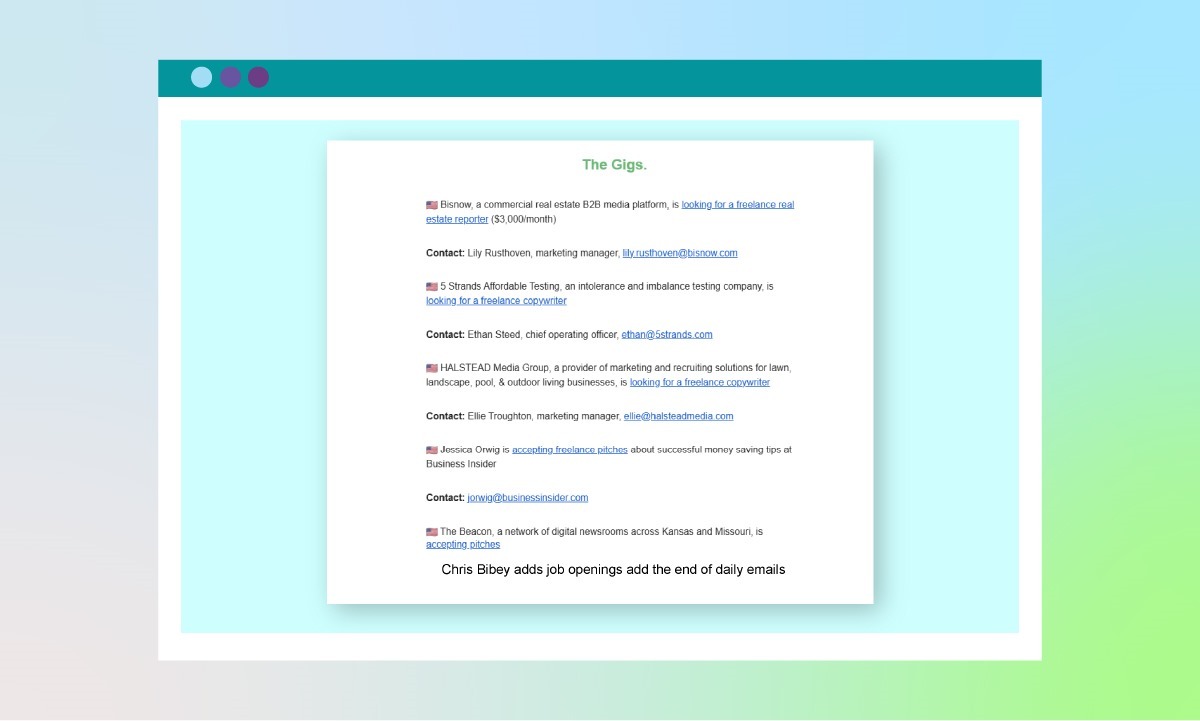Open The Beacon accepting pitches link
The height and width of the screenshot is (721, 1200).
pos(463,545)
